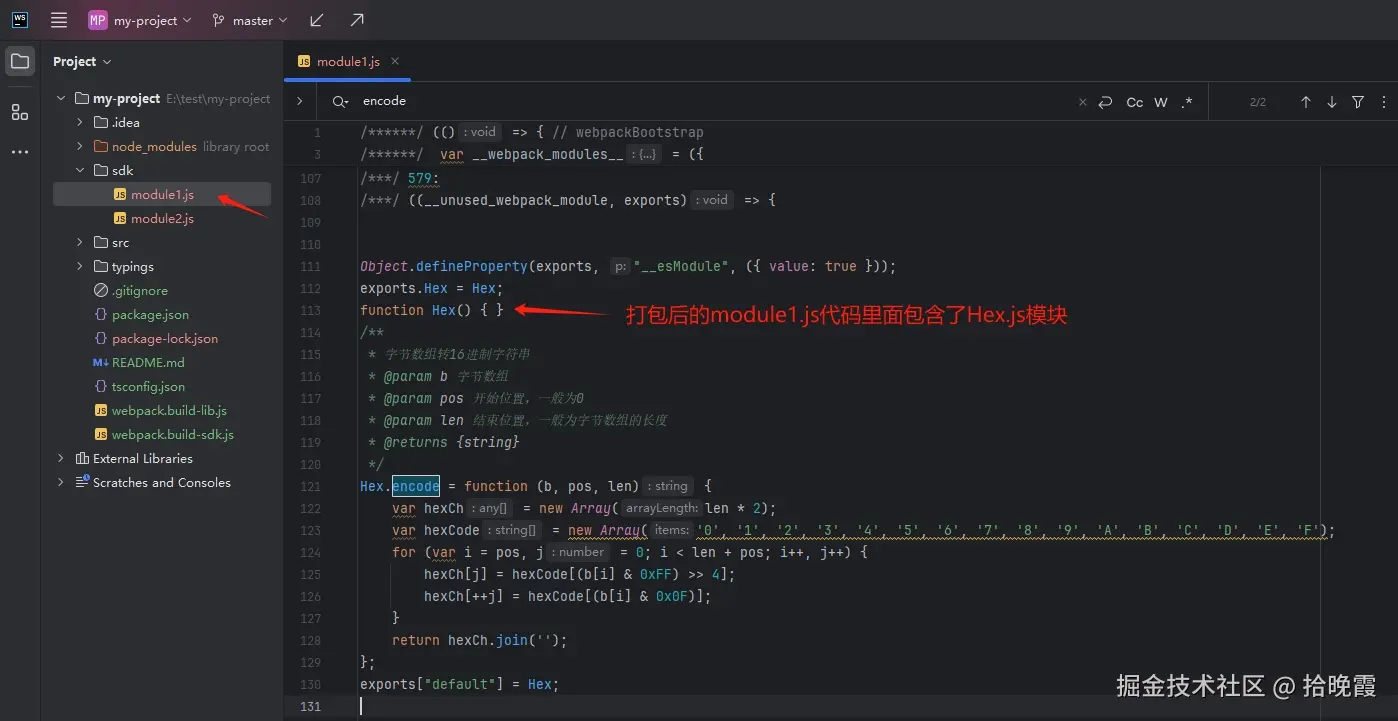The image size is (1398, 721).
Task: Expand Scratches and Consoles node
Action: [x=62, y=482]
